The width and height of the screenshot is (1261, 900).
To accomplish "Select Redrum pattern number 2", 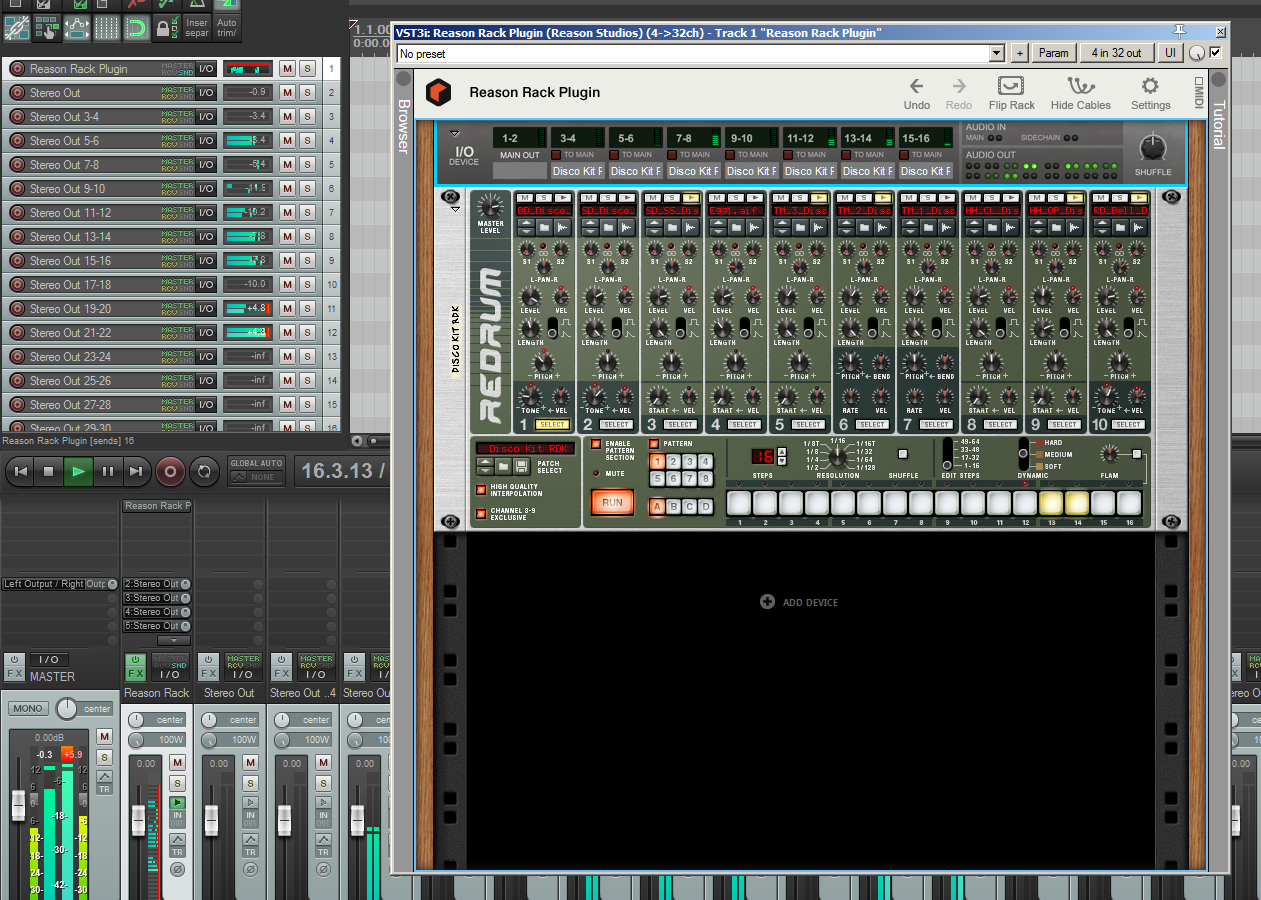I will [x=674, y=461].
